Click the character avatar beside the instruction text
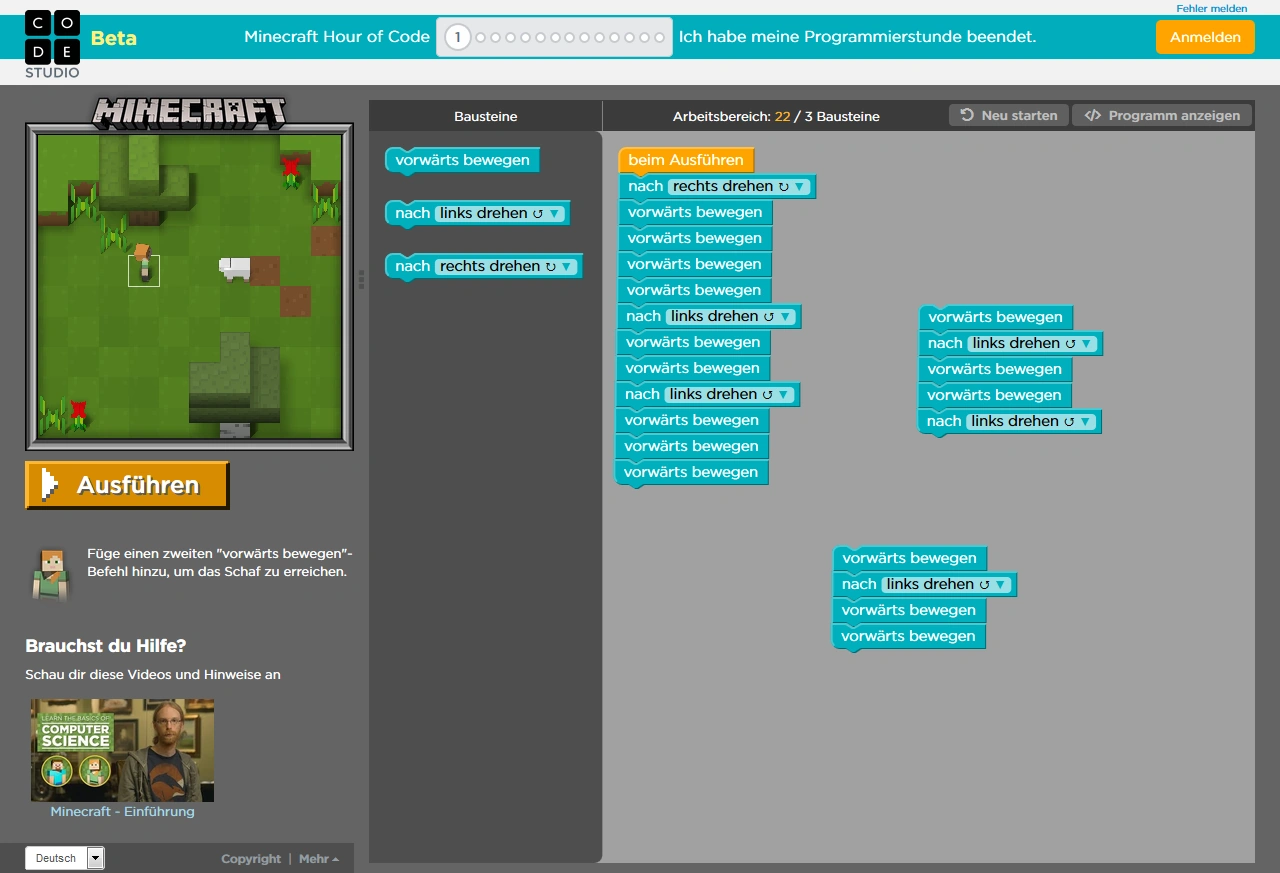The image size is (1280, 873). click(50, 574)
